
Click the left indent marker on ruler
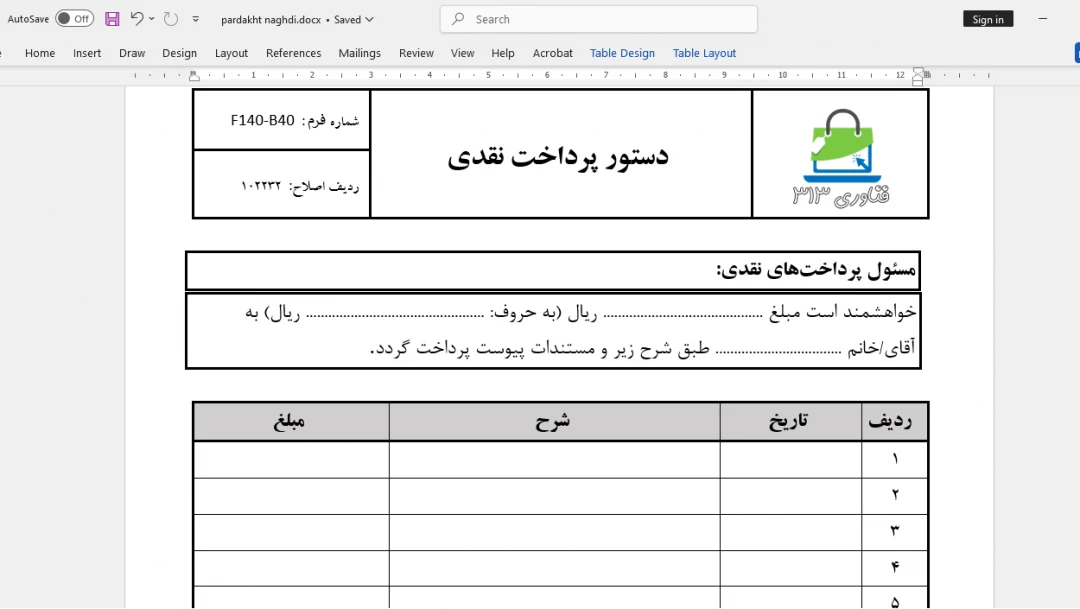tap(194, 76)
